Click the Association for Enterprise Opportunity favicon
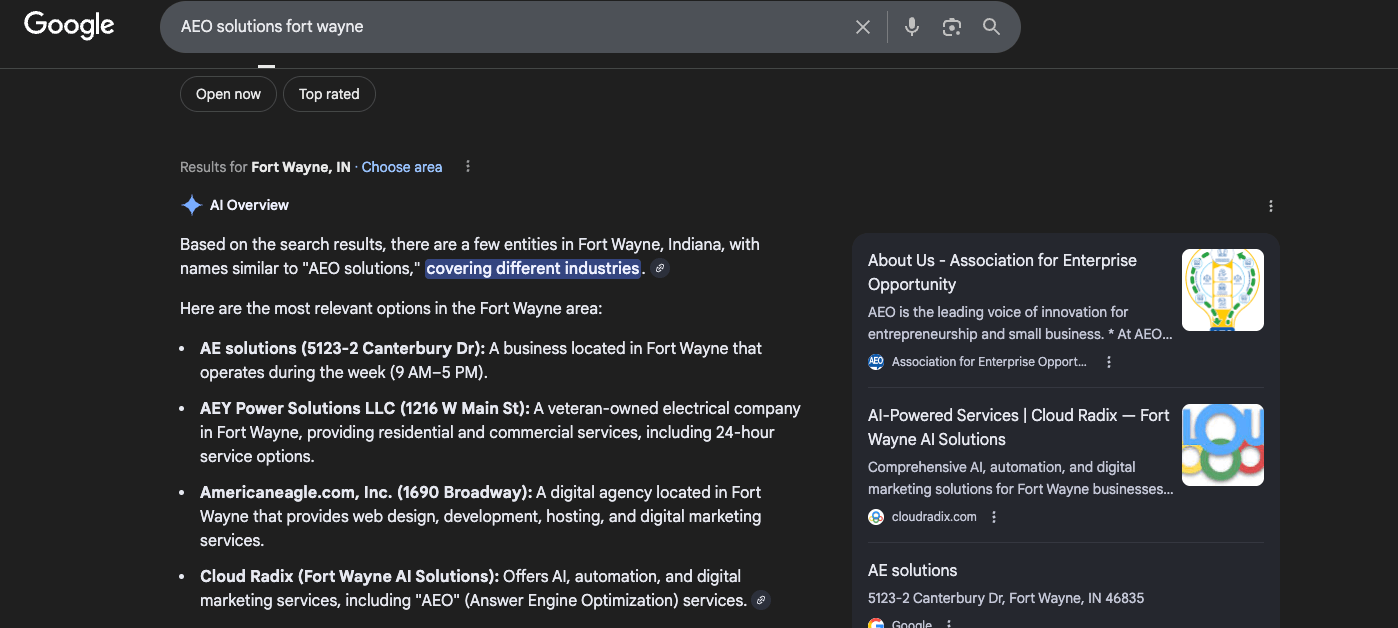The height and width of the screenshot is (628, 1398). point(875,362)
